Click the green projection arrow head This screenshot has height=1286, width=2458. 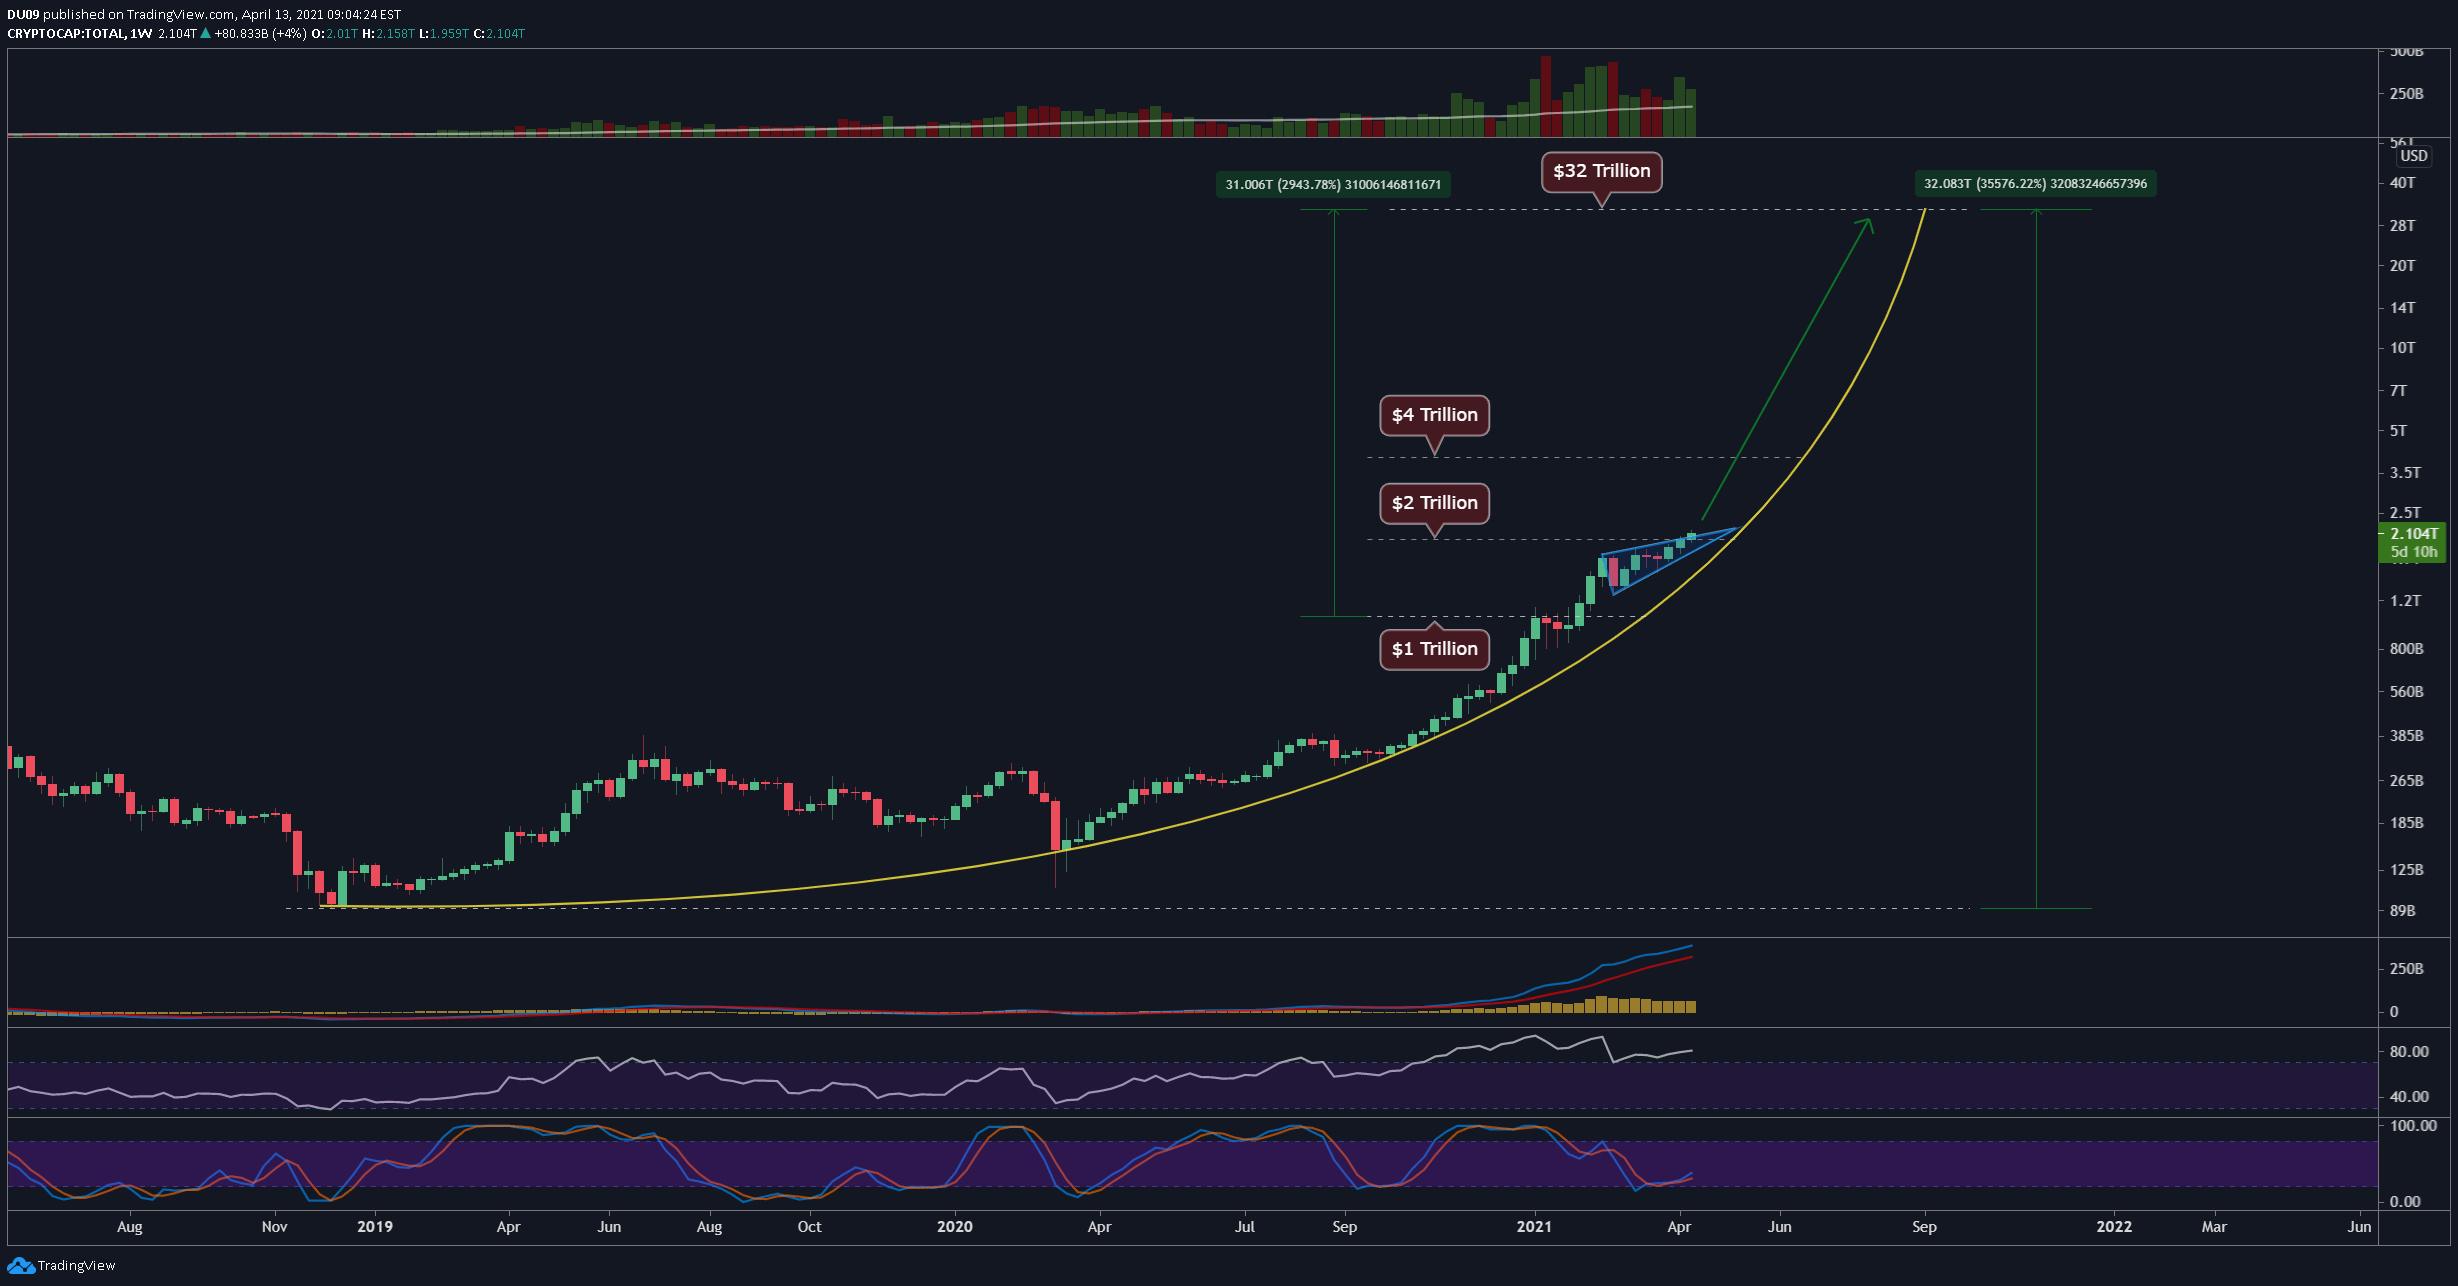1868,222
